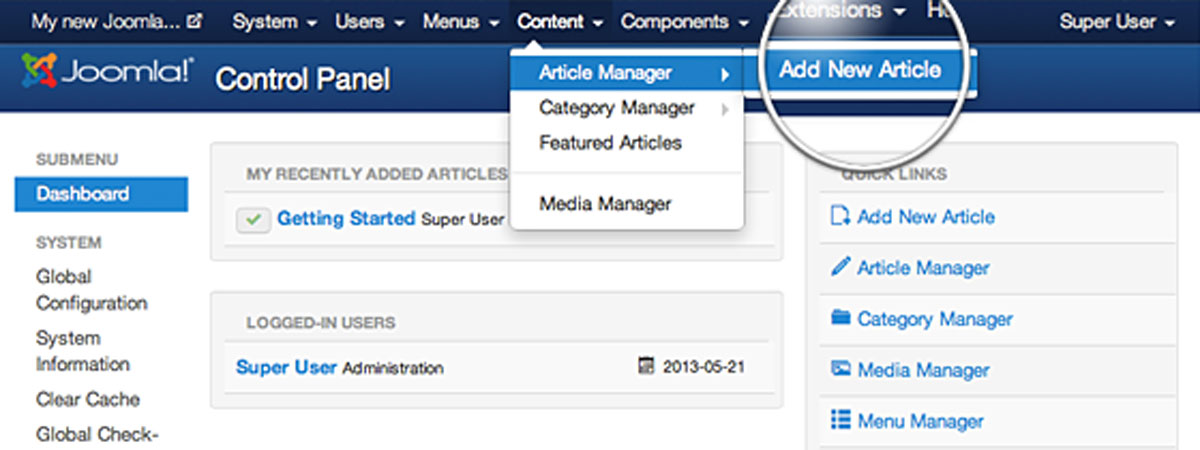Select Dashboard in the submenu sidebar
This screenshot has width=1200, height=450.
pyautogui.click(x=100, y=194)
